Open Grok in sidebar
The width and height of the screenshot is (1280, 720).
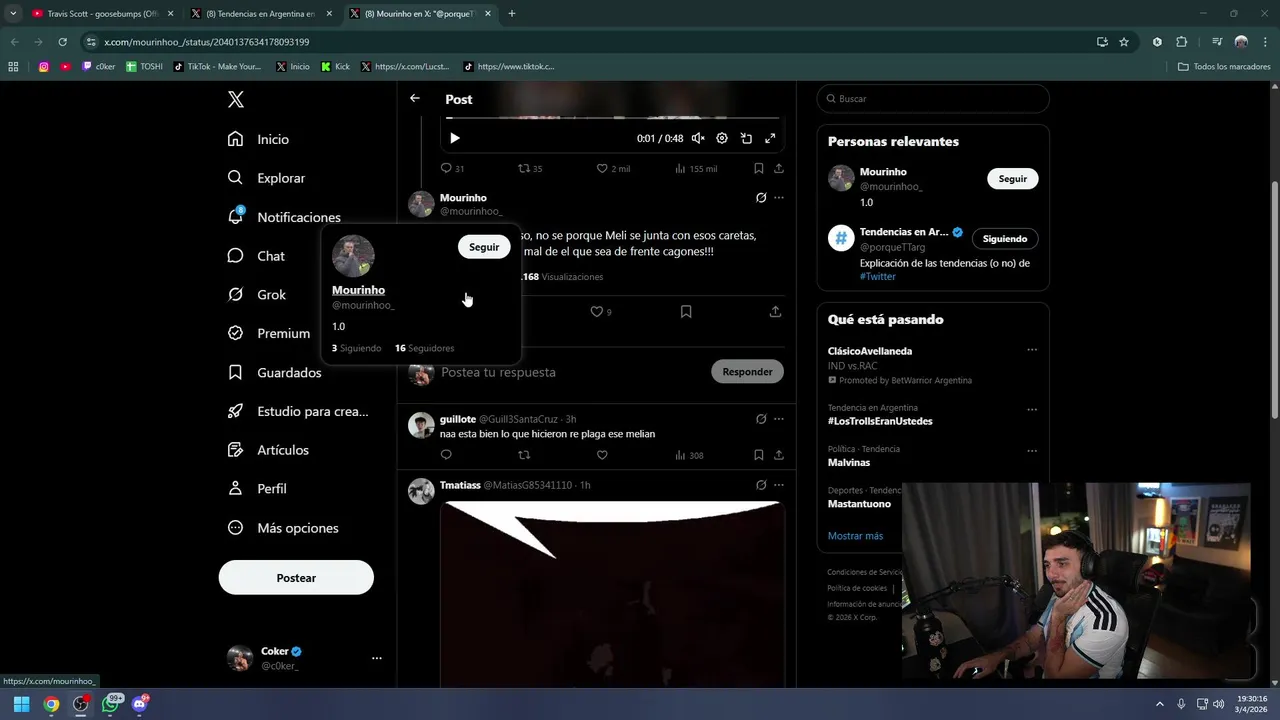258,295
